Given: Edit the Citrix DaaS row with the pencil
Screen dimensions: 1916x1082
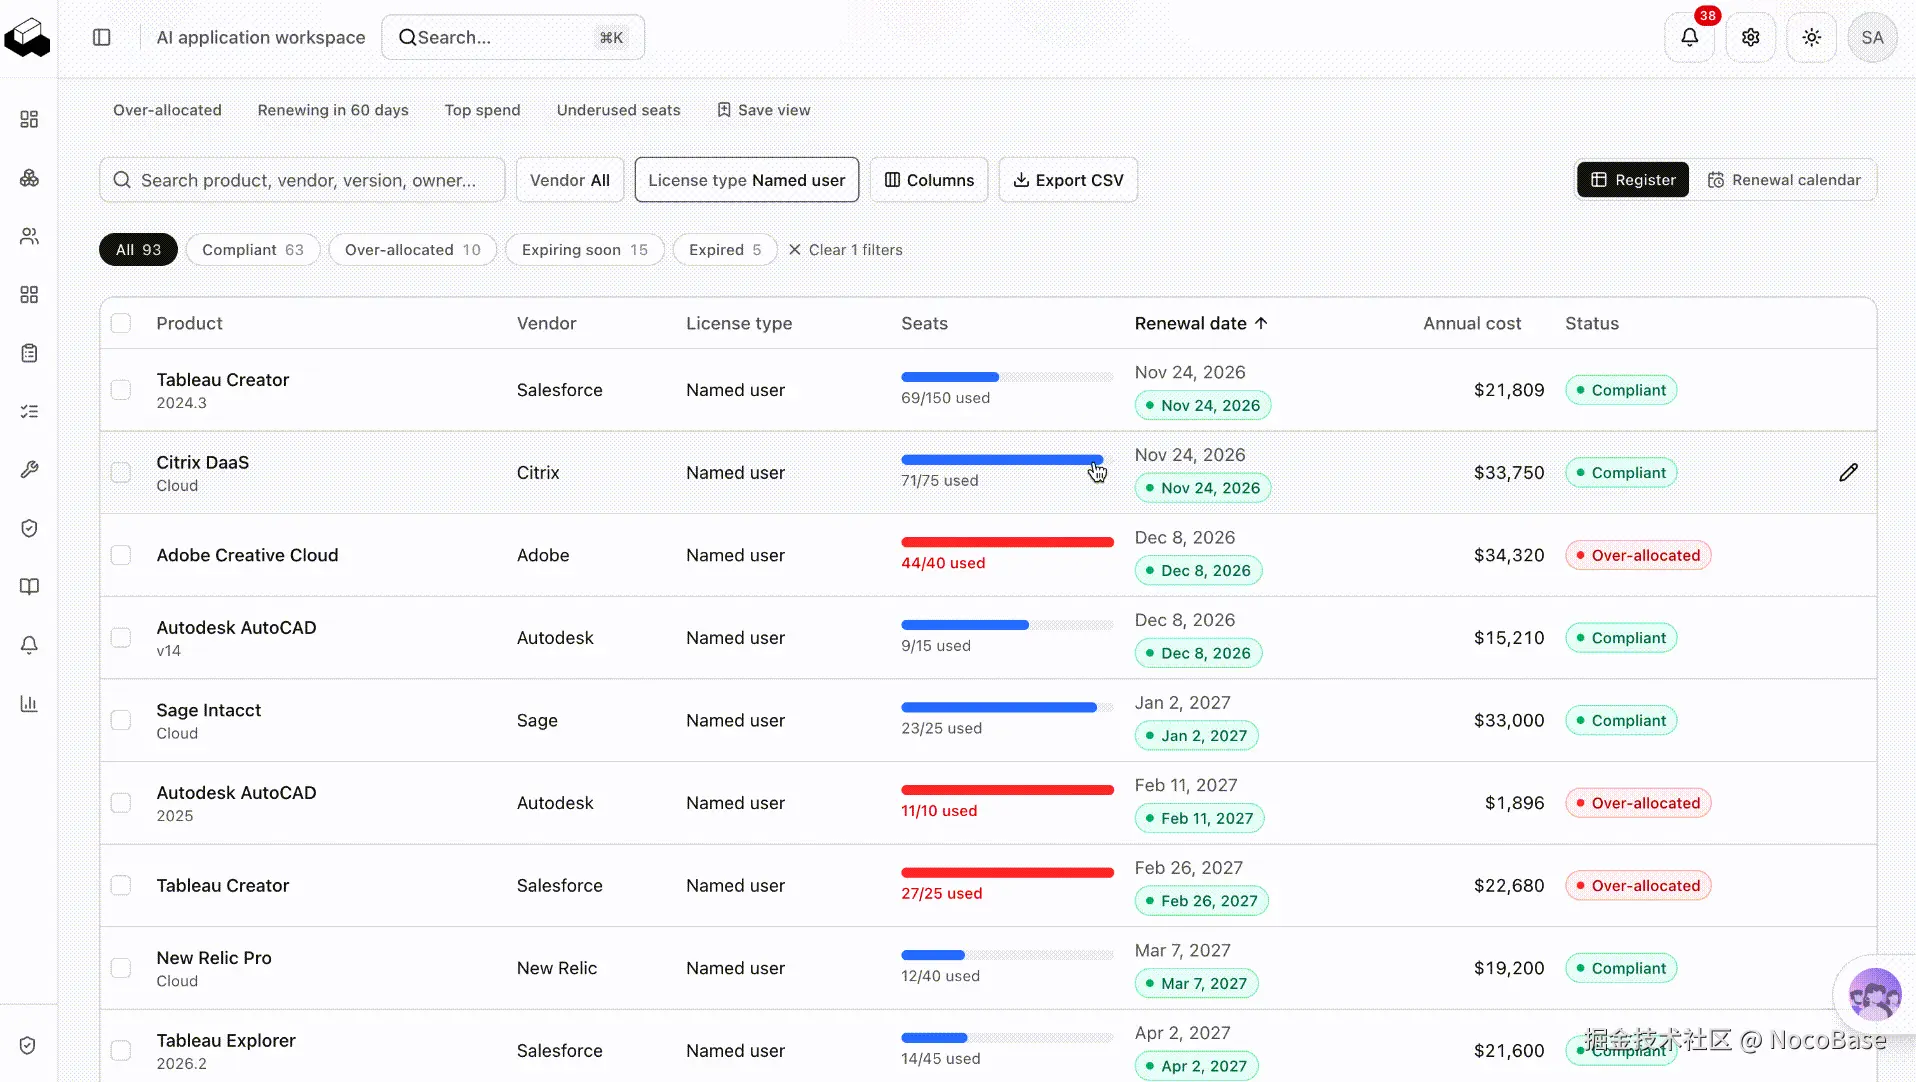Looking at the screenshot, I should pos(1848,473).
